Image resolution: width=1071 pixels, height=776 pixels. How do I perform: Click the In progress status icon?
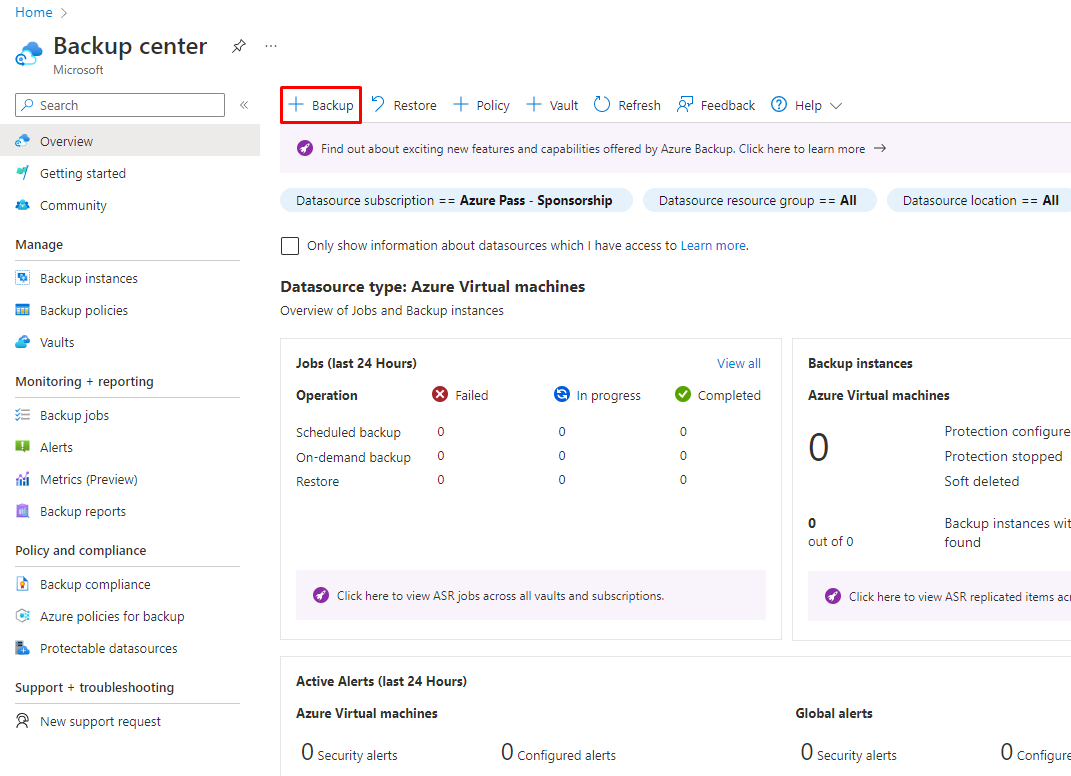pyautogui.click(x=561, y=394)
